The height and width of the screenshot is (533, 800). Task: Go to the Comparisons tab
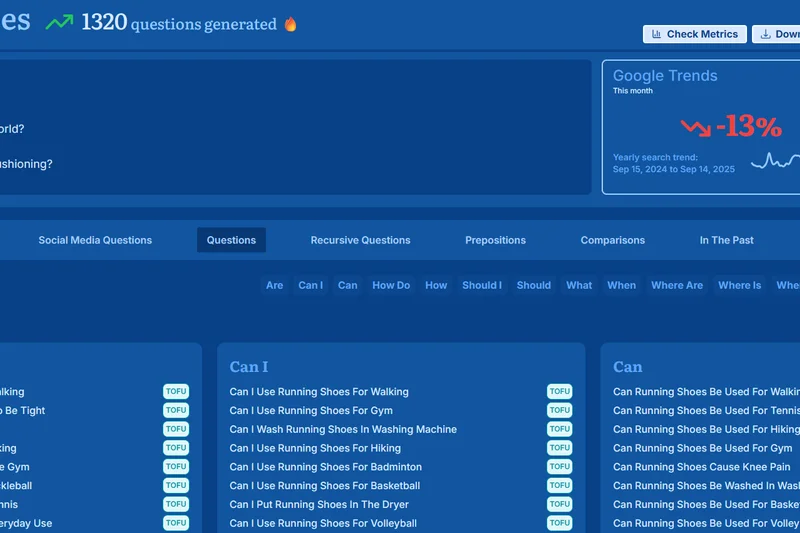[x=612, y=240]
